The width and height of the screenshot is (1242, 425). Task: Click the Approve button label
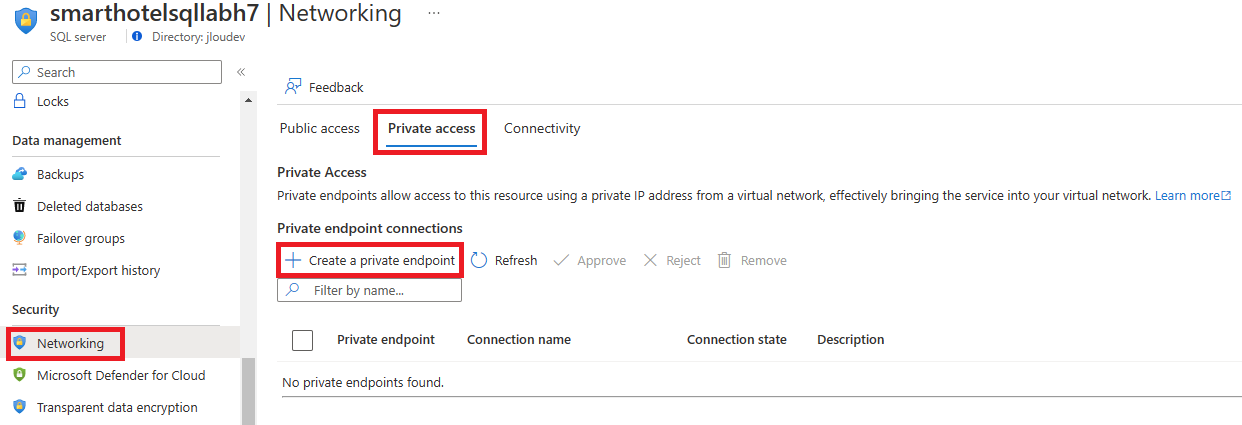602,260
